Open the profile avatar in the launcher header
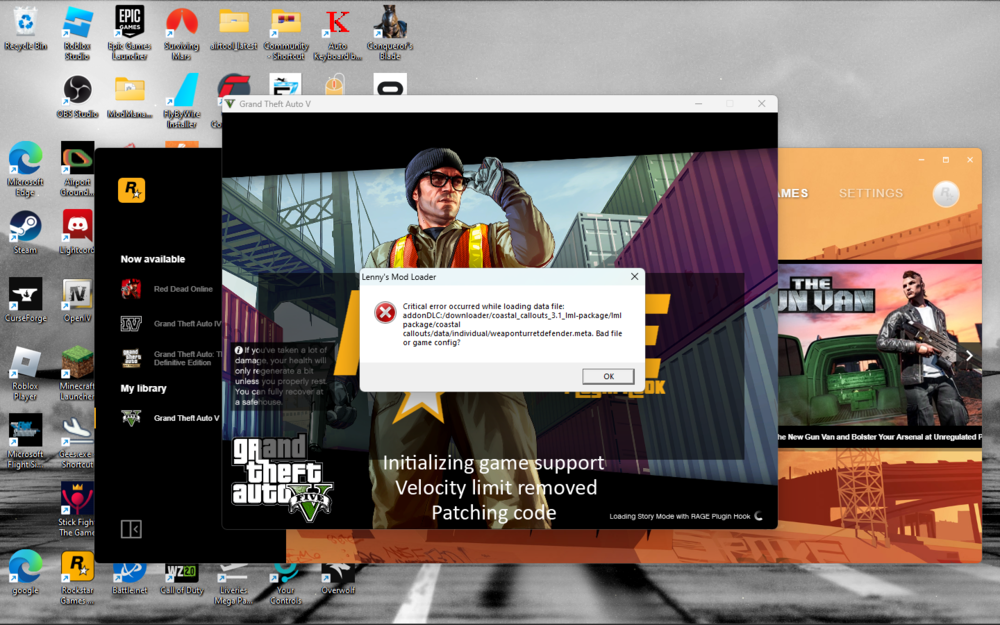This screenshot has width=1000, height=625. 944,193
